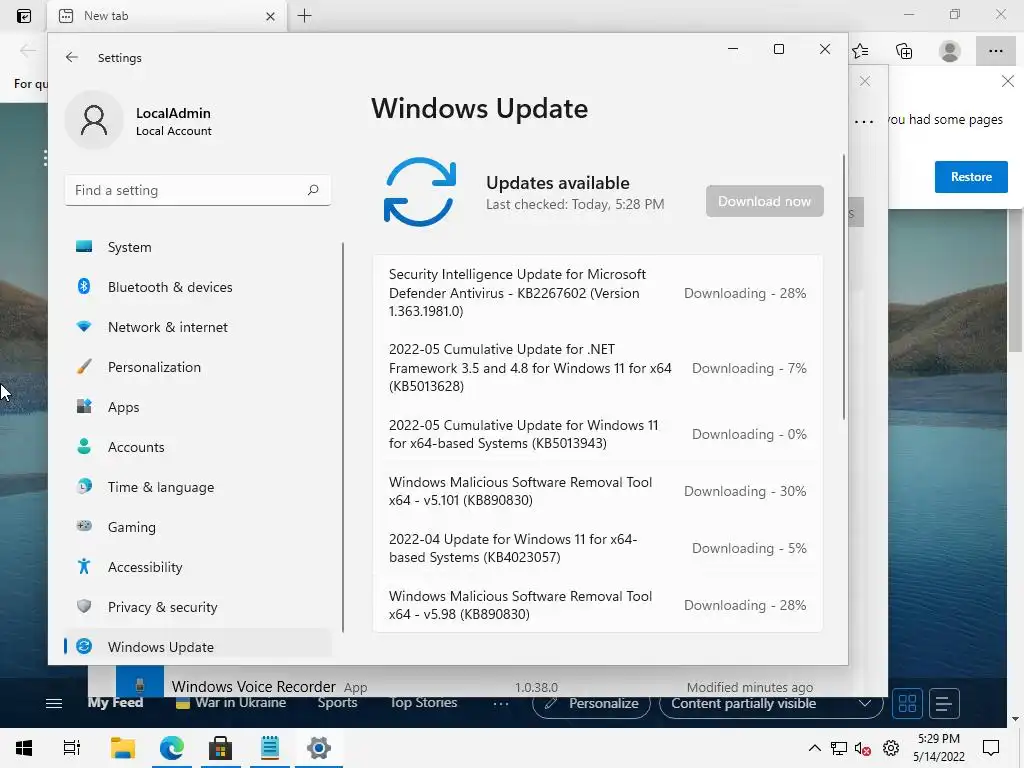
Task: Dismiss the Edge restore pages prompt
Action: 1008,81
